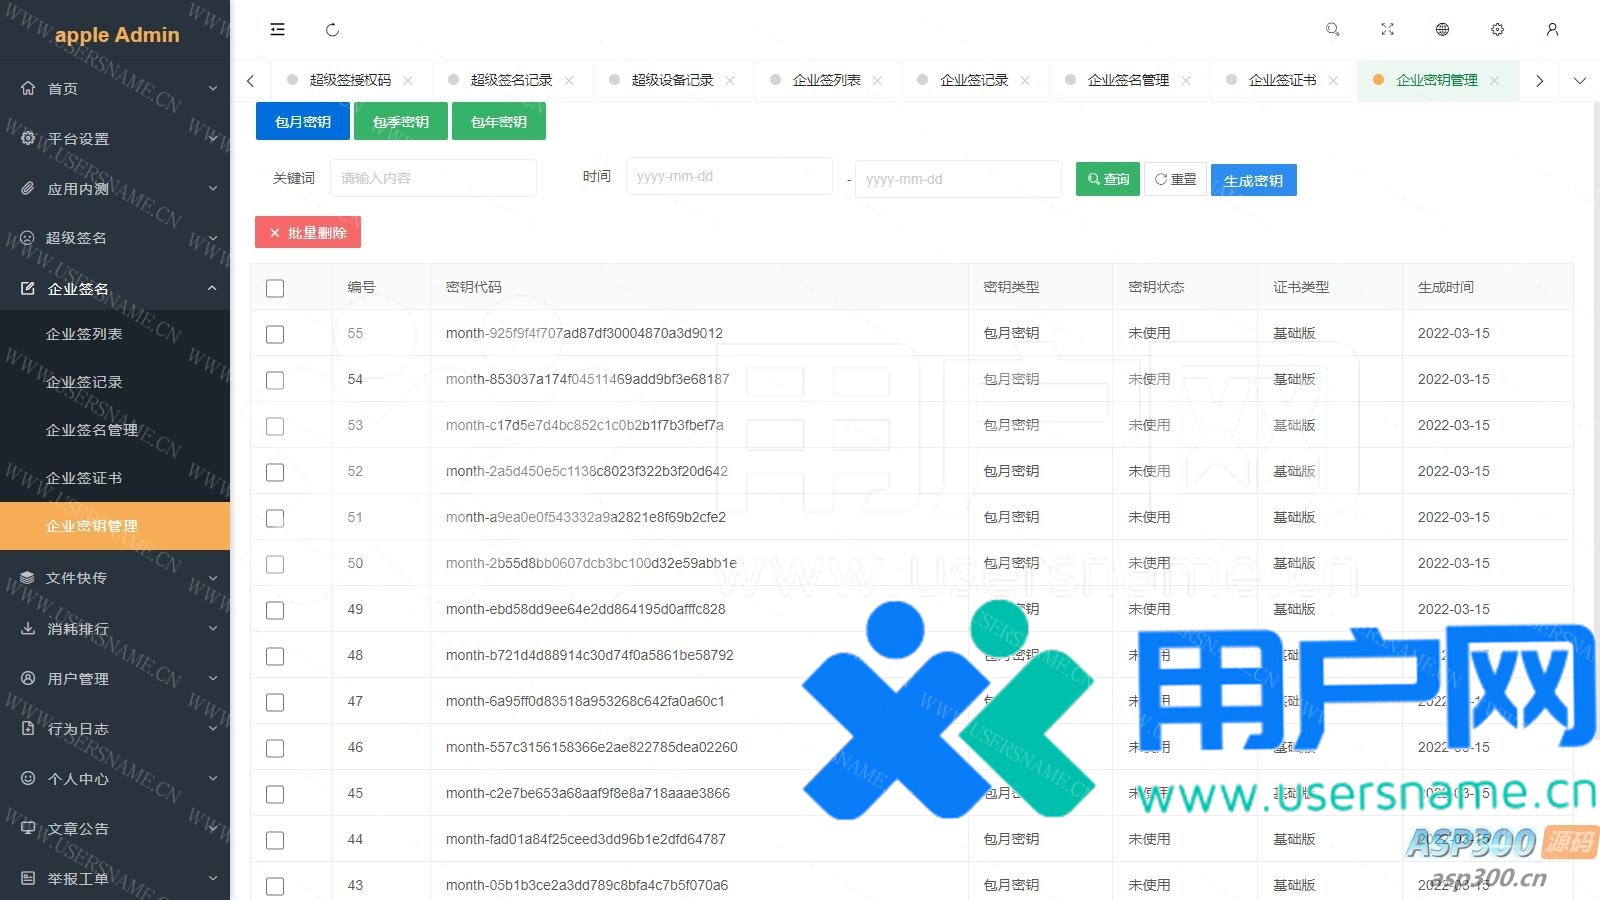Click the sidebar collapse menu icon

[277, 30]
